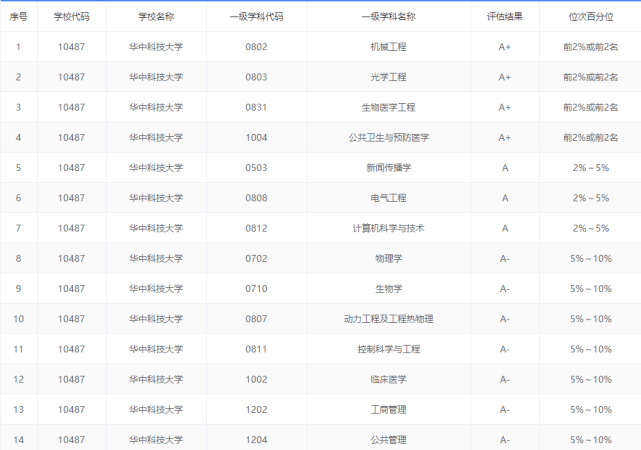Click the 一级学科代码 column header
The image size is (641, 450).
(256, 17)
